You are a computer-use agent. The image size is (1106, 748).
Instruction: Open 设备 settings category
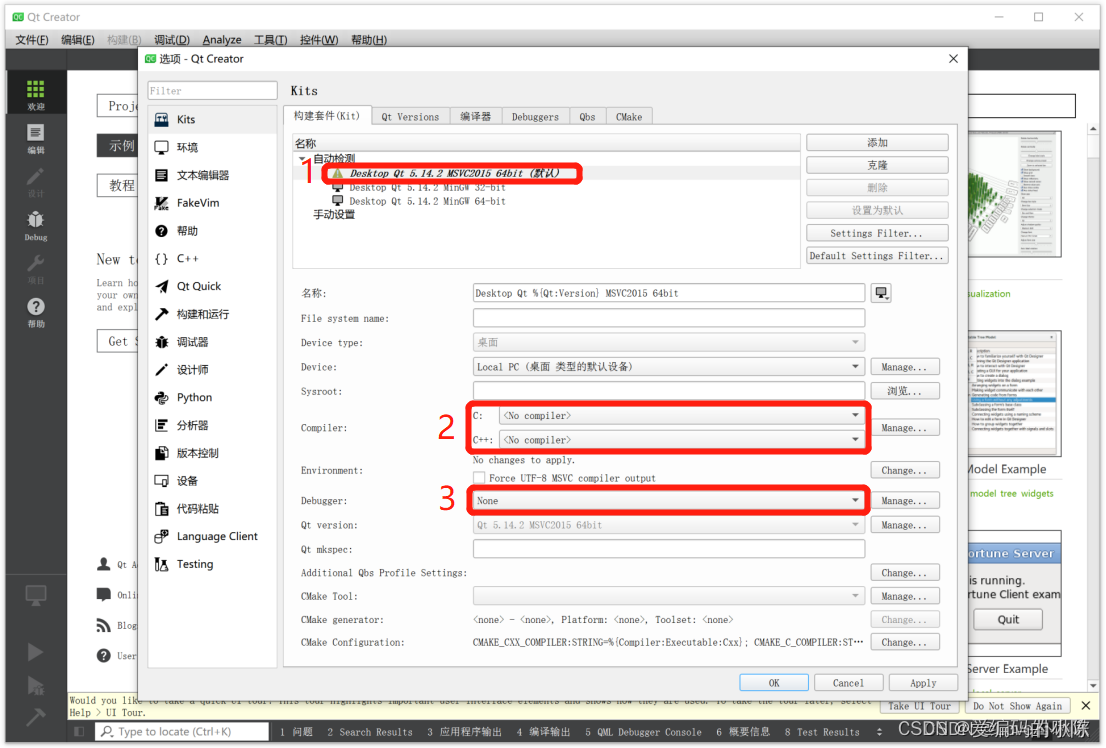(212, 481)
